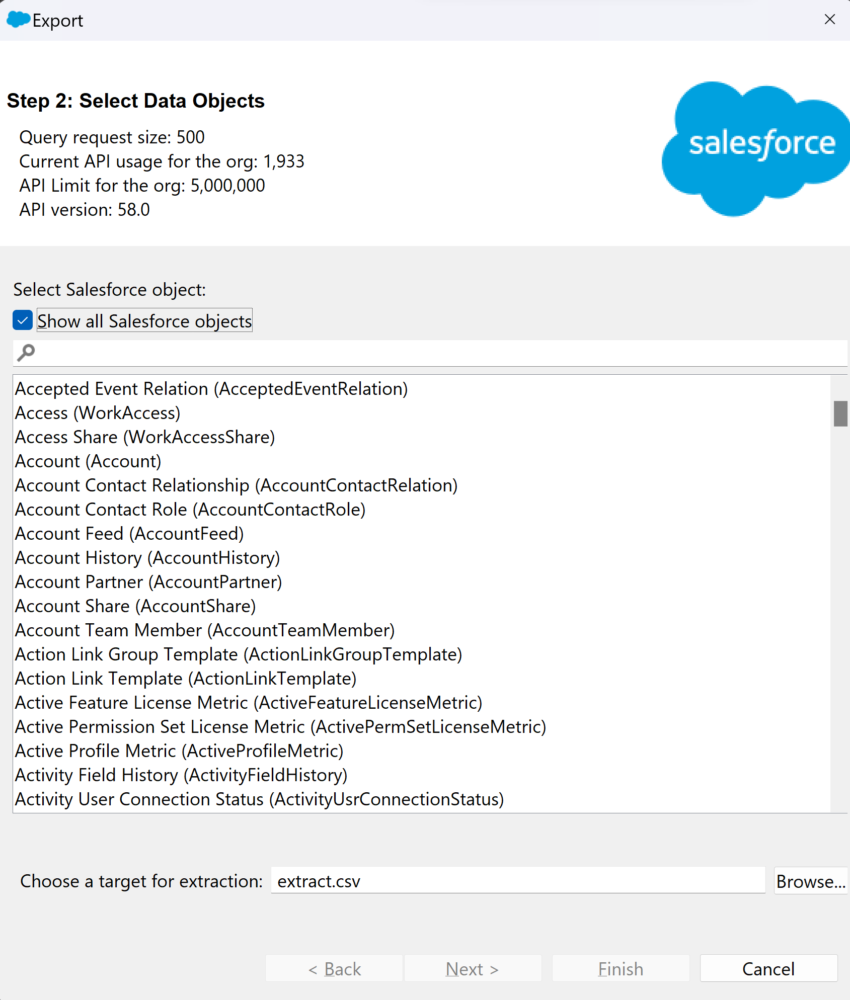Open Browse... to choose target file
Viewport: 850px width, 1000px height.
[810, 881]
